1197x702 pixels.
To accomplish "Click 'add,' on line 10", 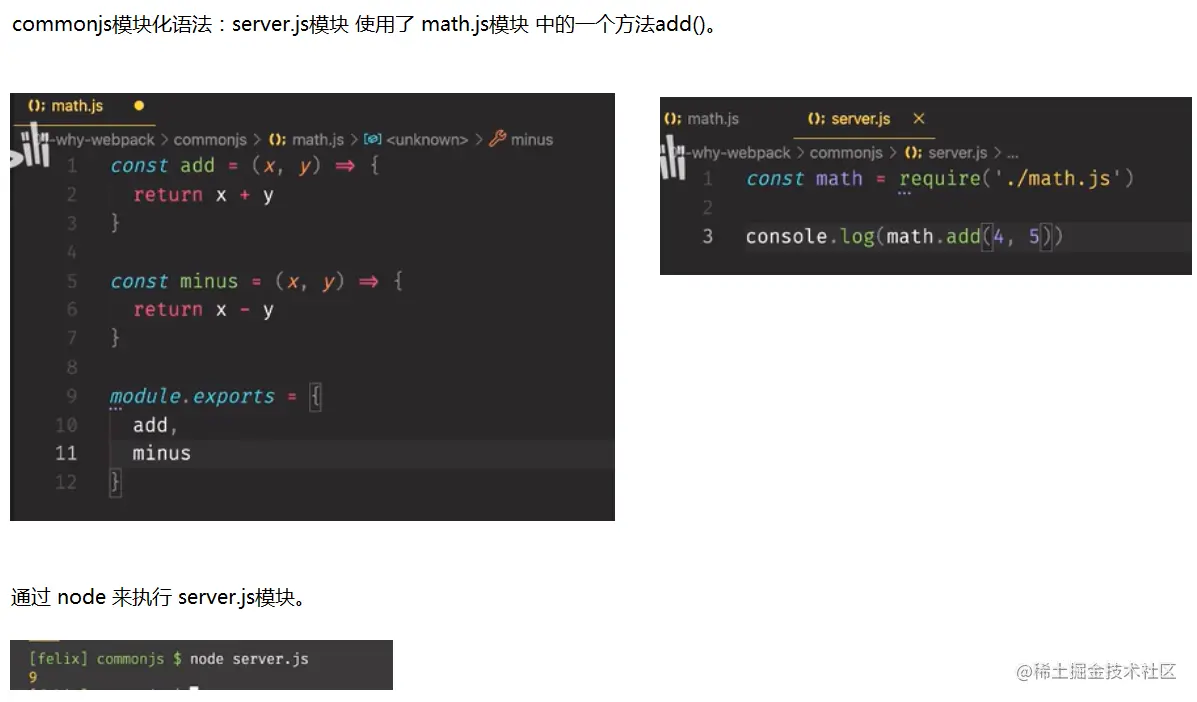I will (x=155, y=425).
